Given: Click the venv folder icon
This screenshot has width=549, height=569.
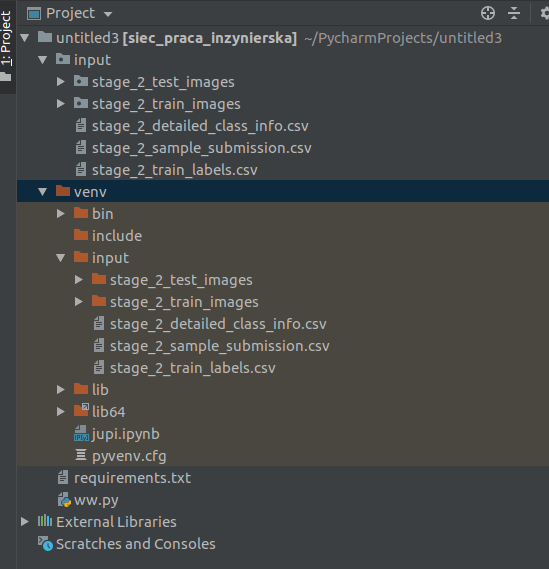Looking at the screenshot, I should pos(63,191).
